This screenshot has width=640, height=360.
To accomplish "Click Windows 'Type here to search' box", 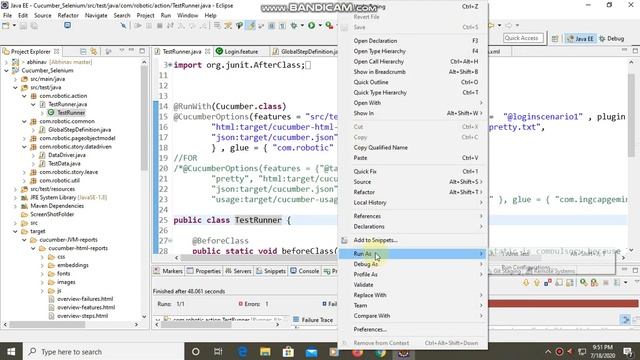I will [x=104, y=351].
